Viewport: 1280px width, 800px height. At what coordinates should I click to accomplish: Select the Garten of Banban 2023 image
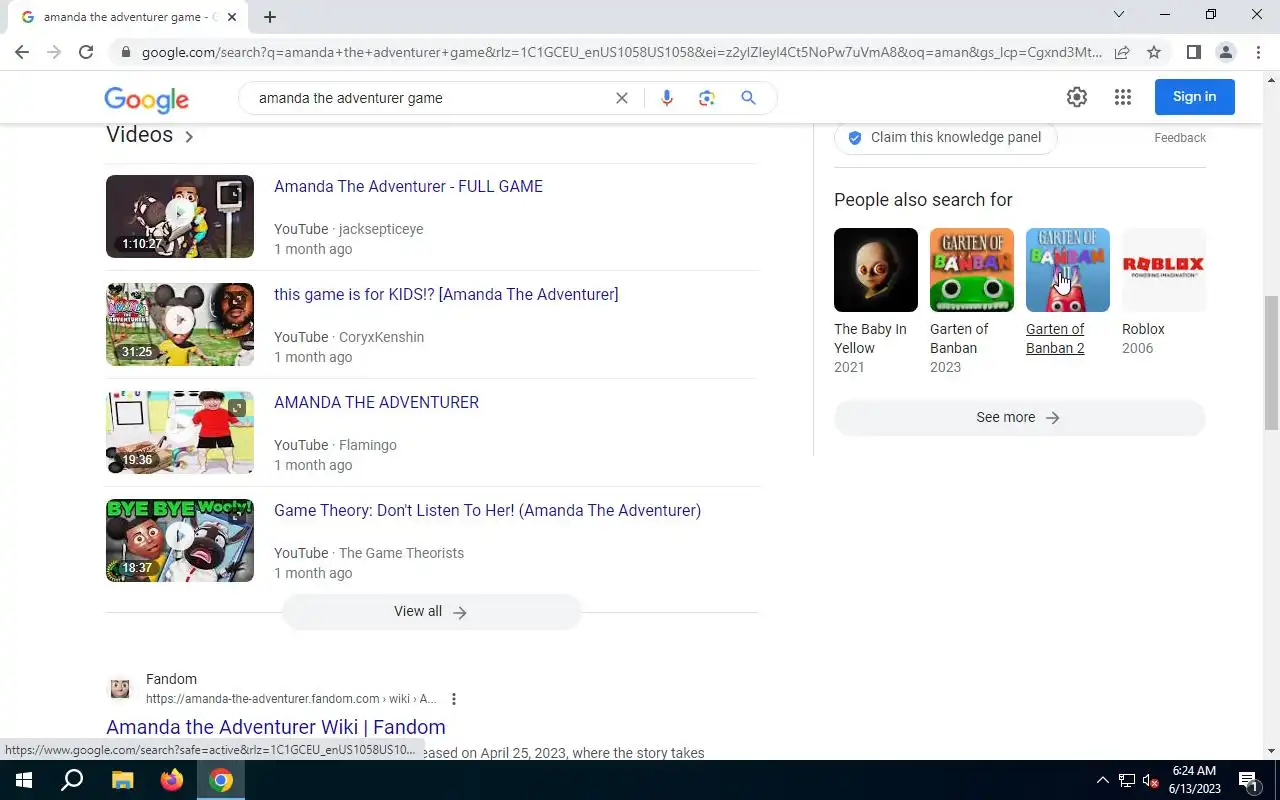[972, 270]
